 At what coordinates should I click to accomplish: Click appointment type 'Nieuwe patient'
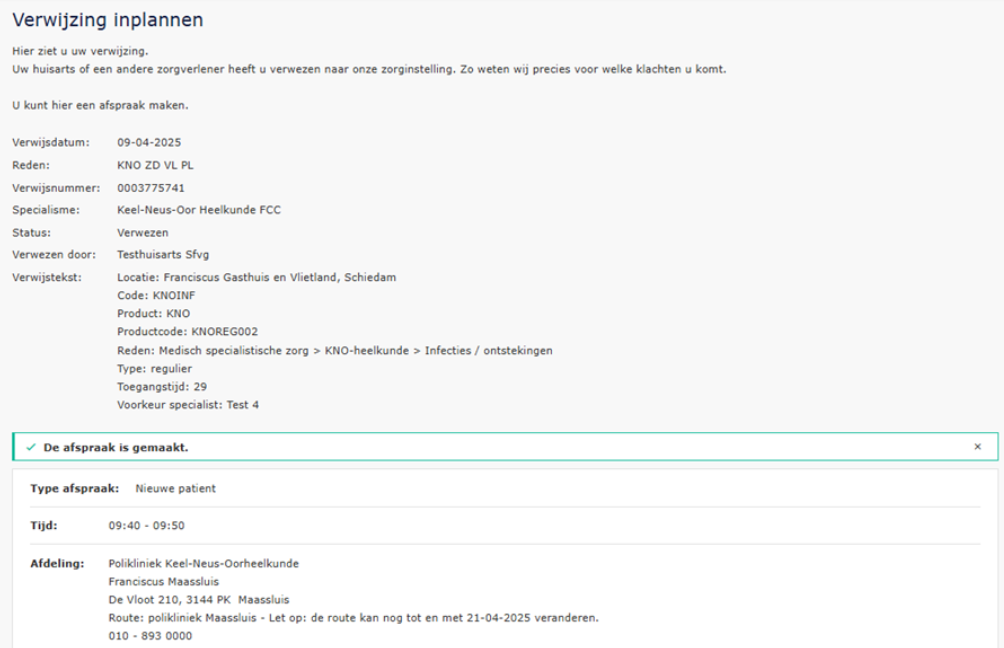click(176, 489)
